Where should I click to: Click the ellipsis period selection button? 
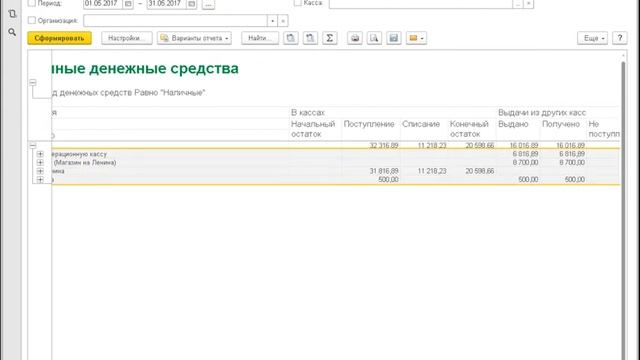coord(208,4)
